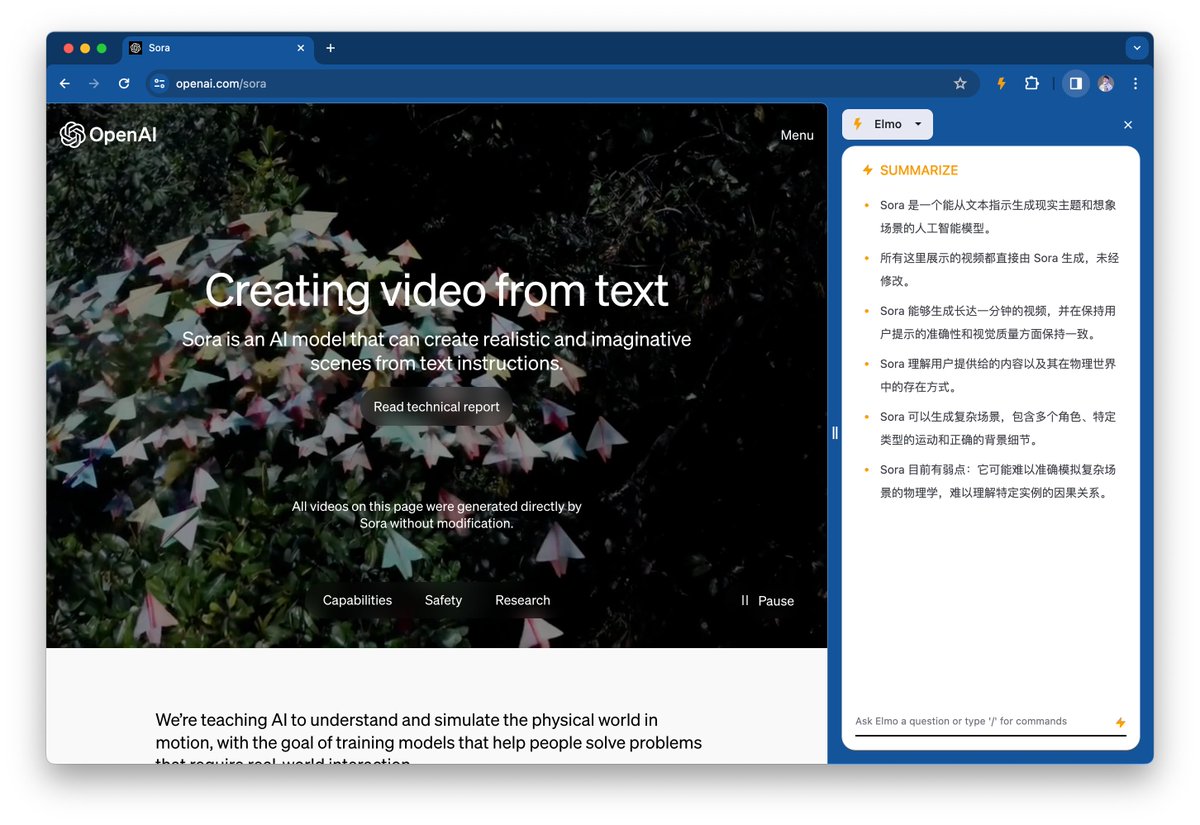The height and width of the screenshot is (825, 1200).
Task: Click the first summary bullet about Sora 人工智能模型
Action: 998,217
